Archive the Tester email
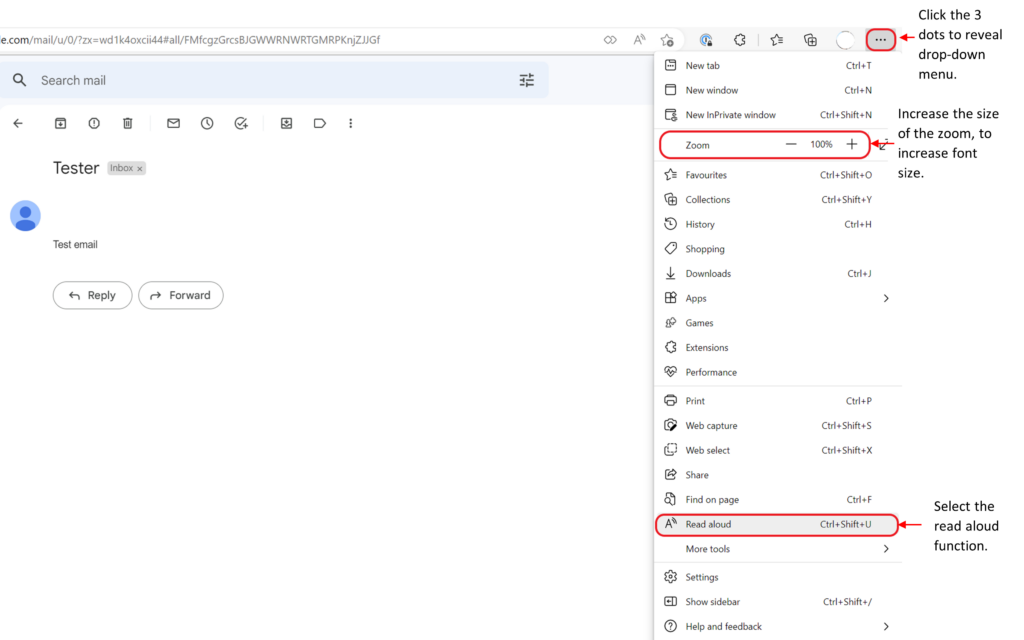 click(x=60, y=123)
